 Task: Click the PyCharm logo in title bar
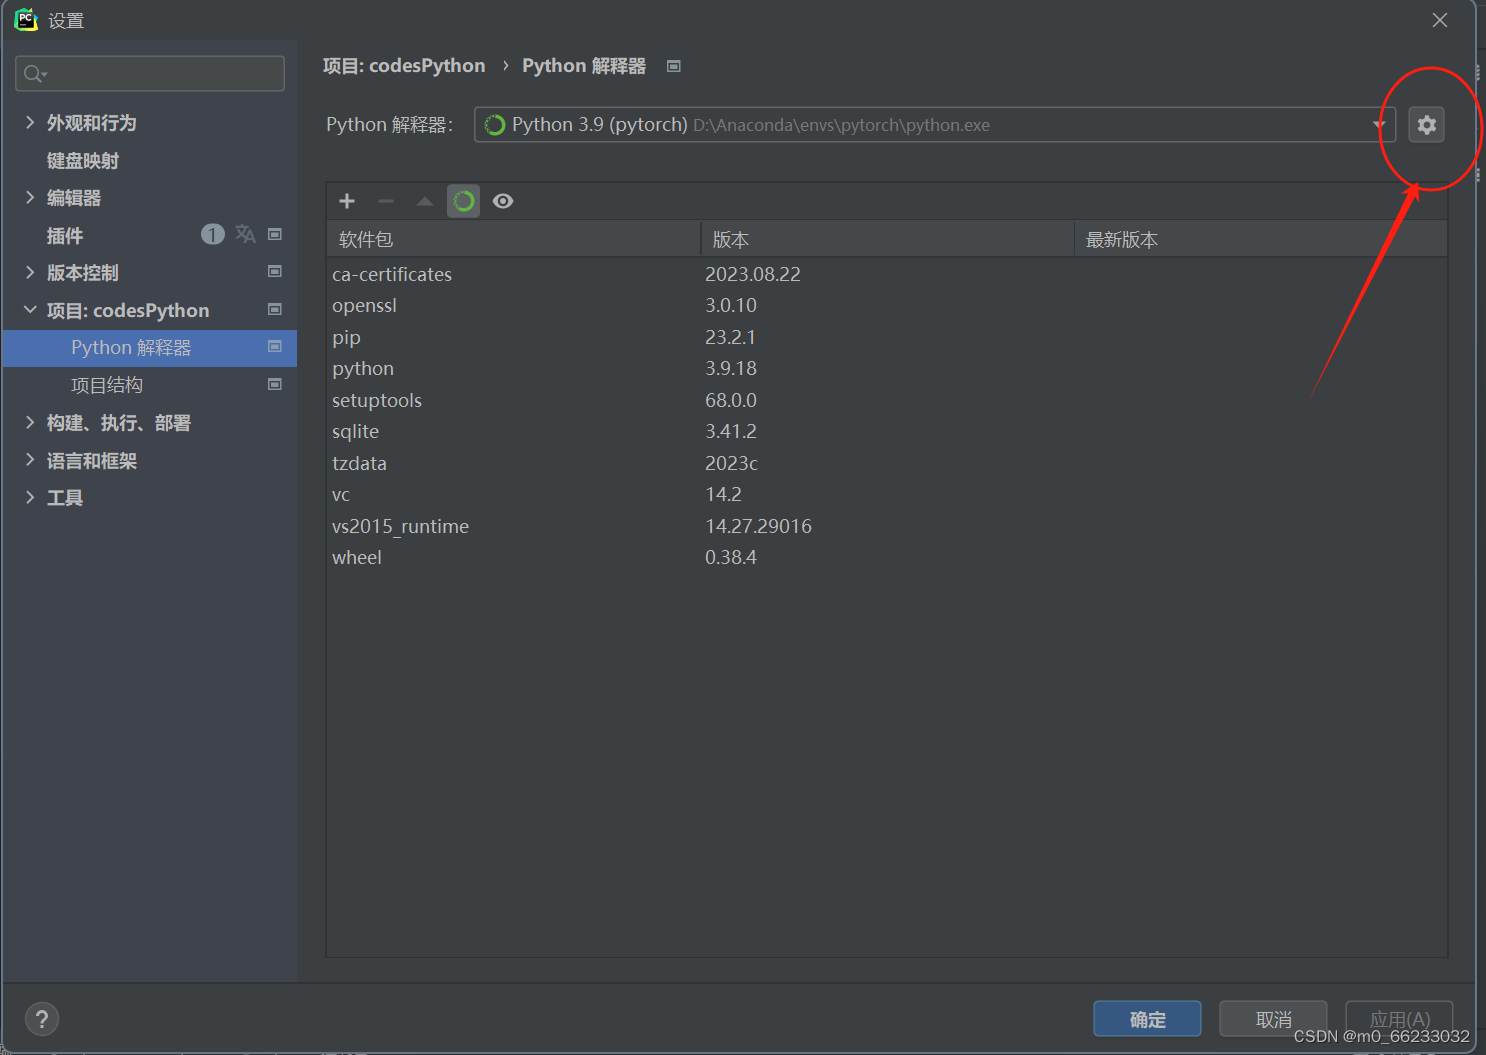click(x=25, y=19)
